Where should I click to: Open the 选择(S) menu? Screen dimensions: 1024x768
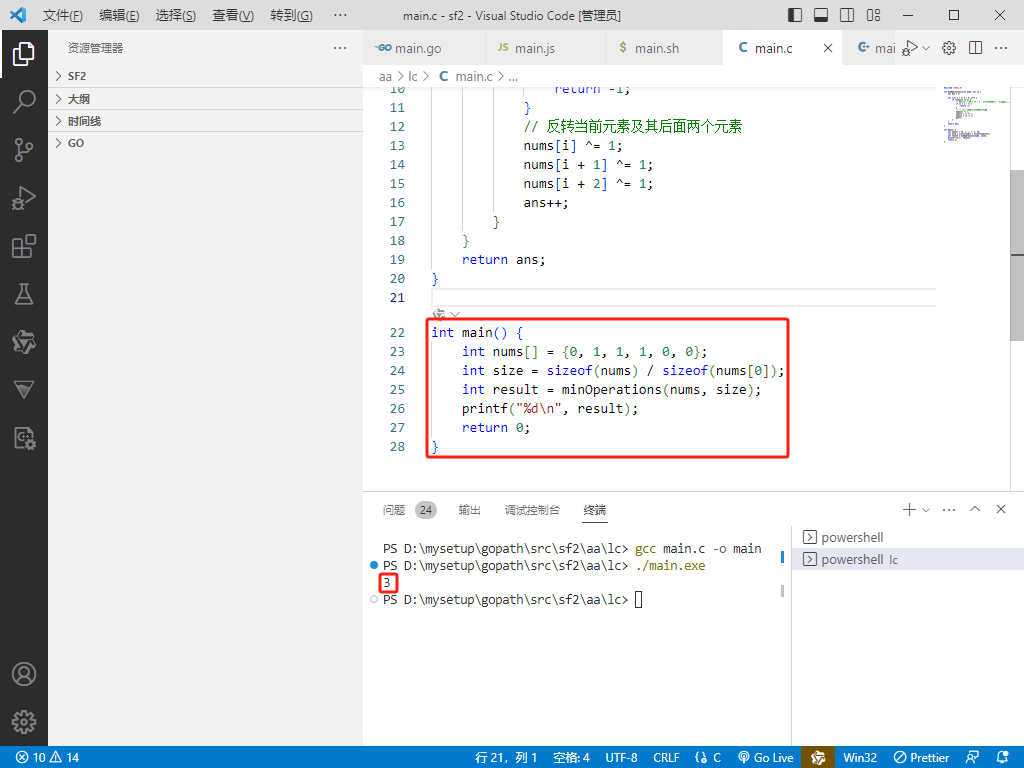point(176,15)
